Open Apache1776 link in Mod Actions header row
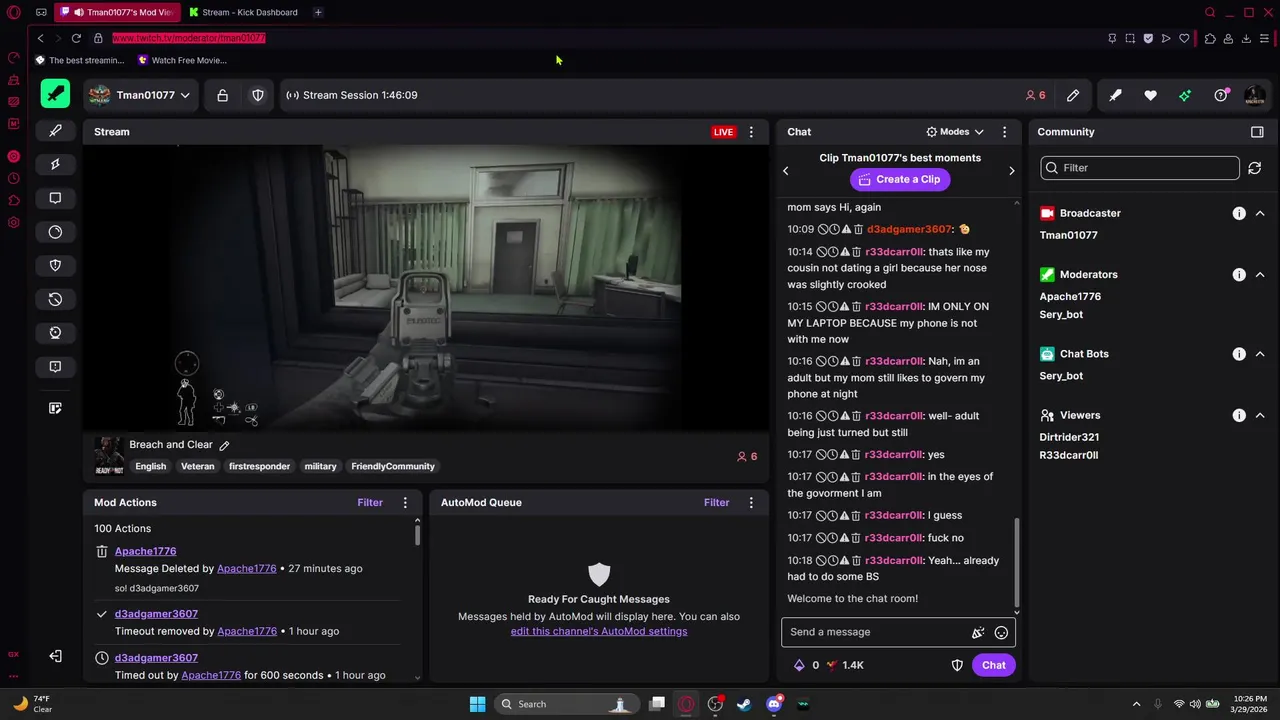 [x=145, y=551]
